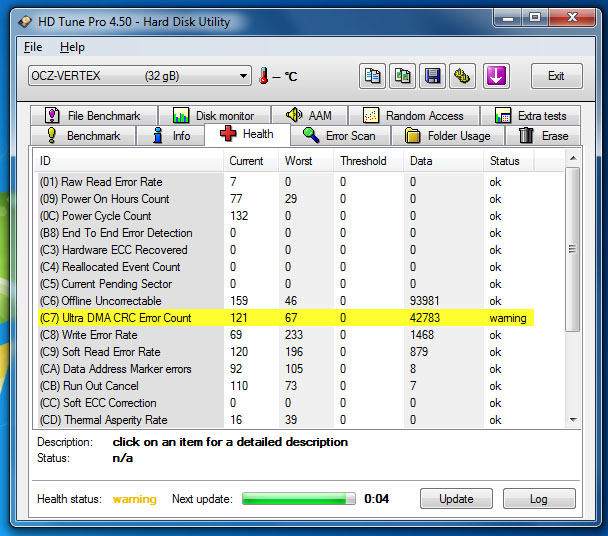Select the (0C) Power Cycle Count row

[286, 216]
